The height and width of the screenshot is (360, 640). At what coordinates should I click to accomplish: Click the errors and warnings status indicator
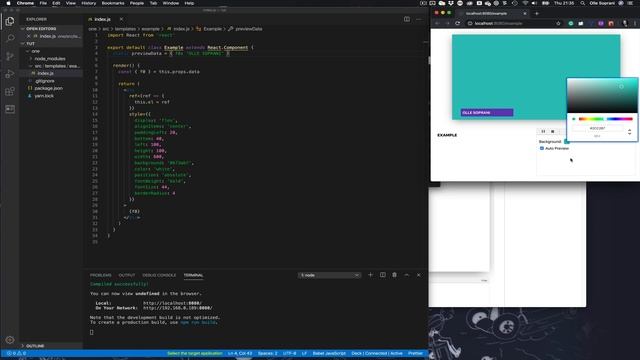click(x=16, y=353)
